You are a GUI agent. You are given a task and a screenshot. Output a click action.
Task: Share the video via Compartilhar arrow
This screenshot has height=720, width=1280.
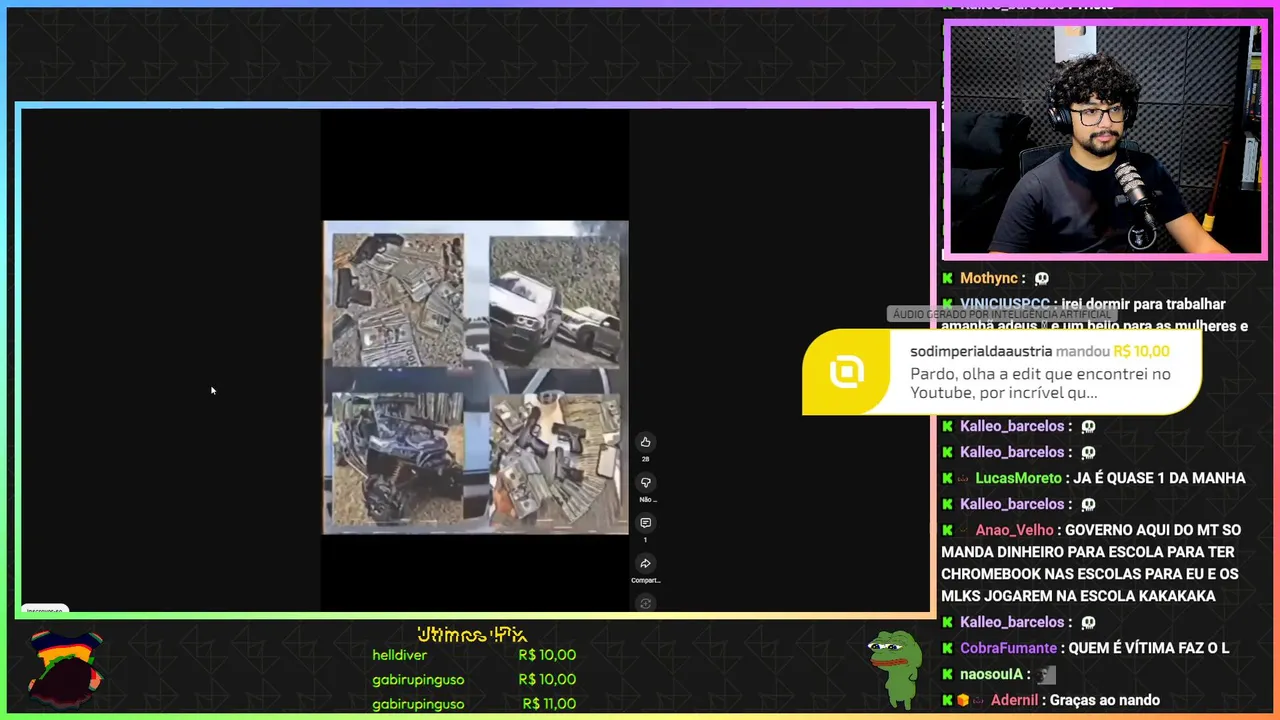click(x=645, y=564)
